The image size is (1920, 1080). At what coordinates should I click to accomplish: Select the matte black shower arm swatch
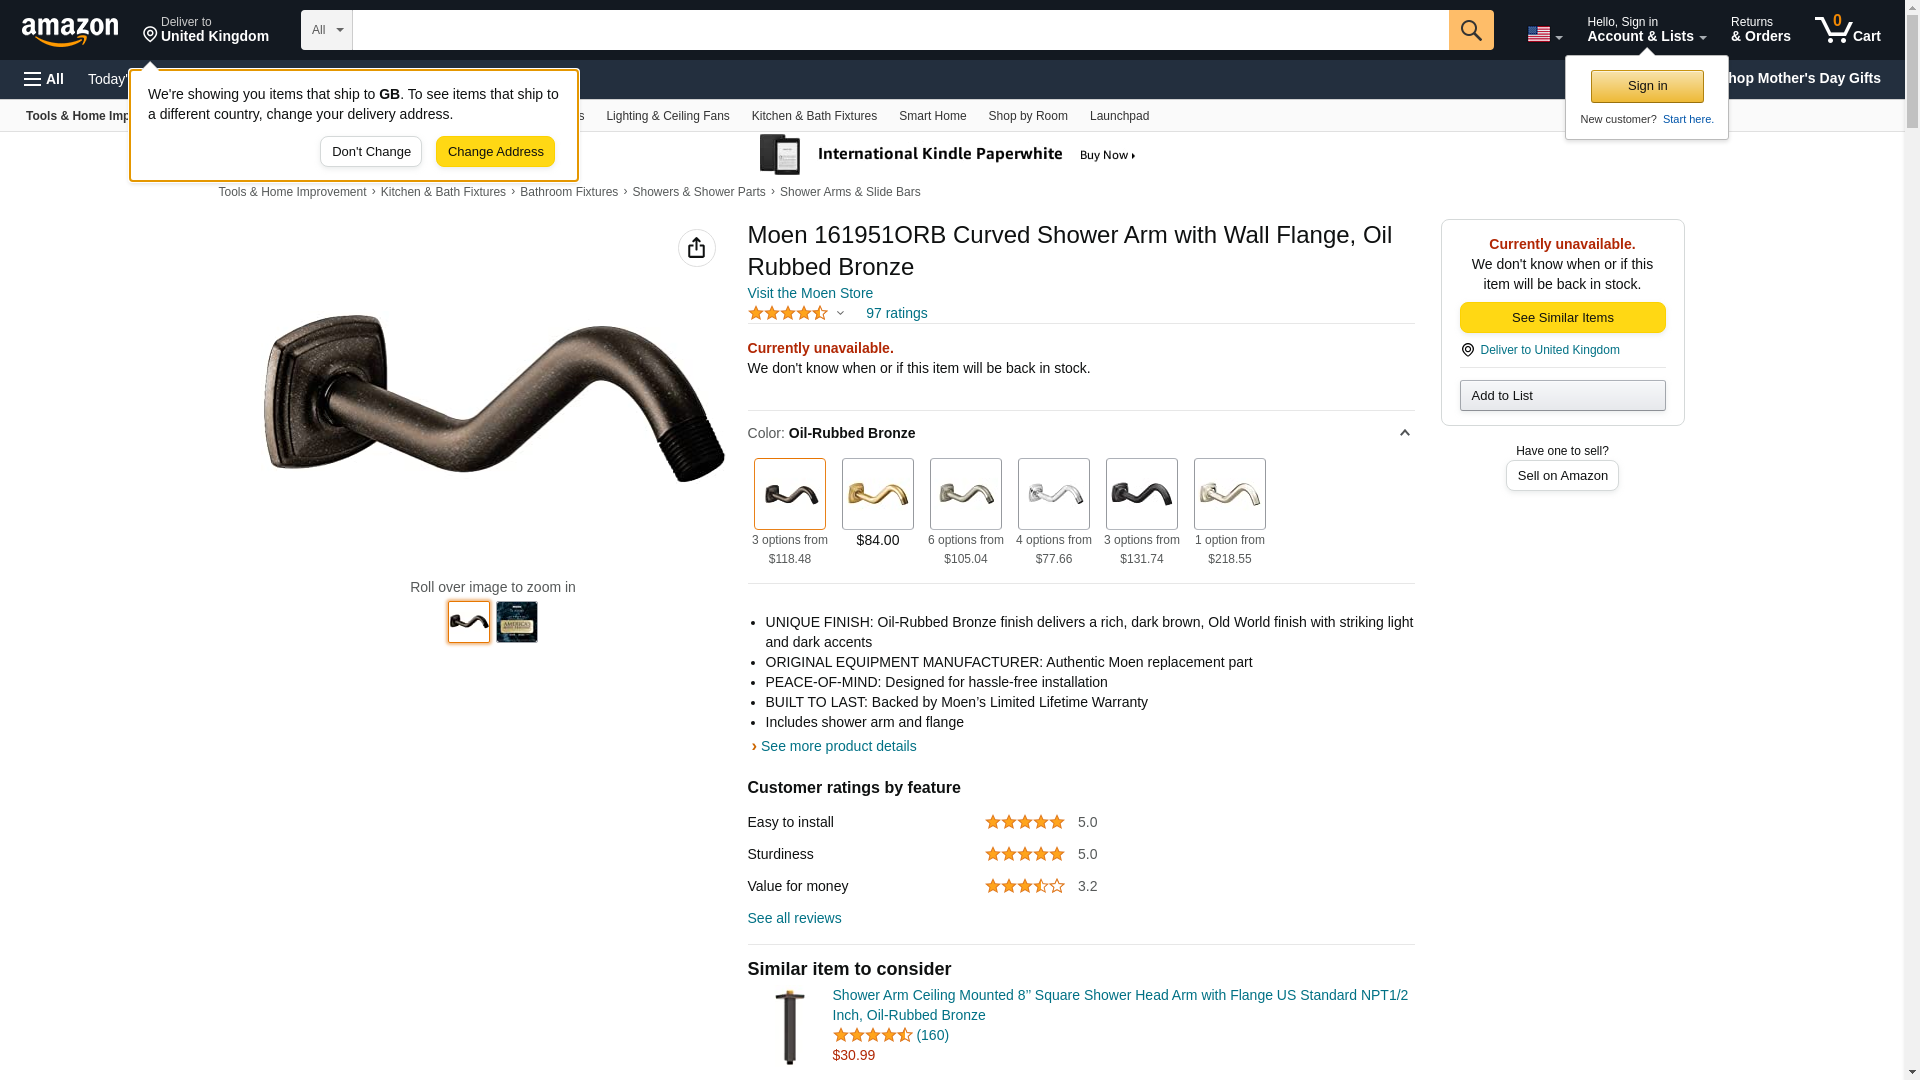coord(1142,494)
